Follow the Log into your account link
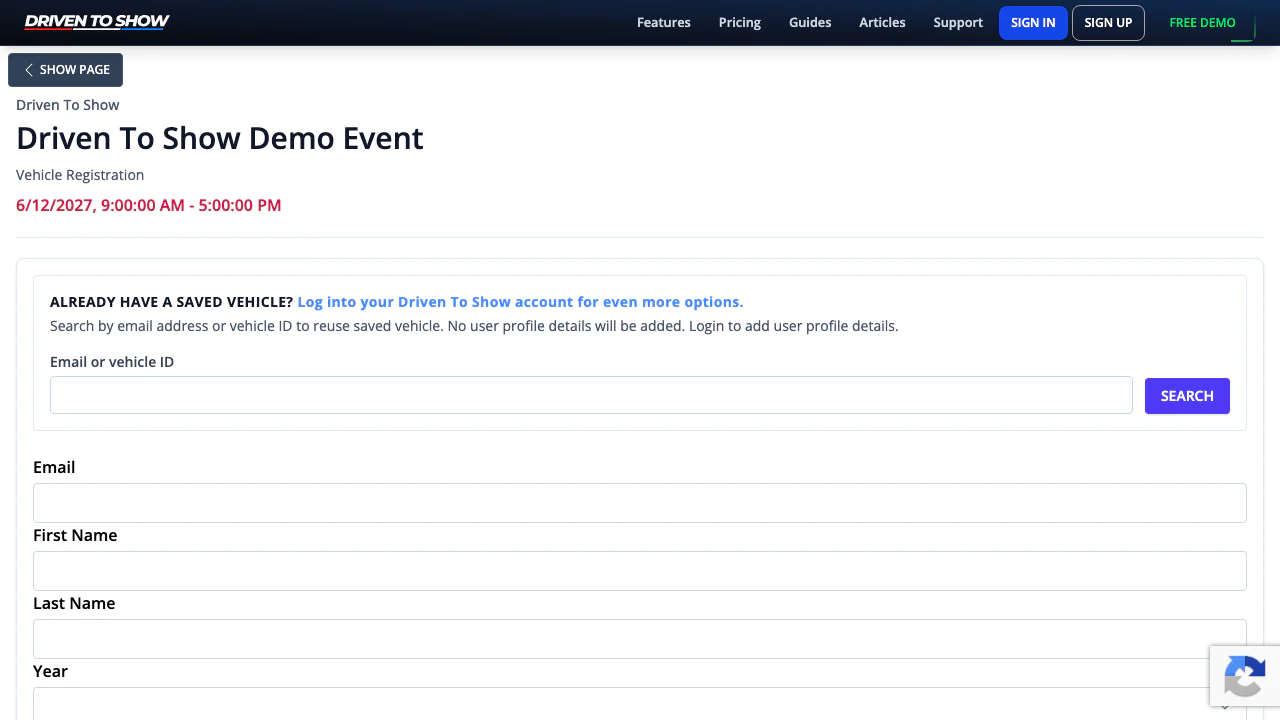The image size is (1280, 720). click(x=520, y=301)
